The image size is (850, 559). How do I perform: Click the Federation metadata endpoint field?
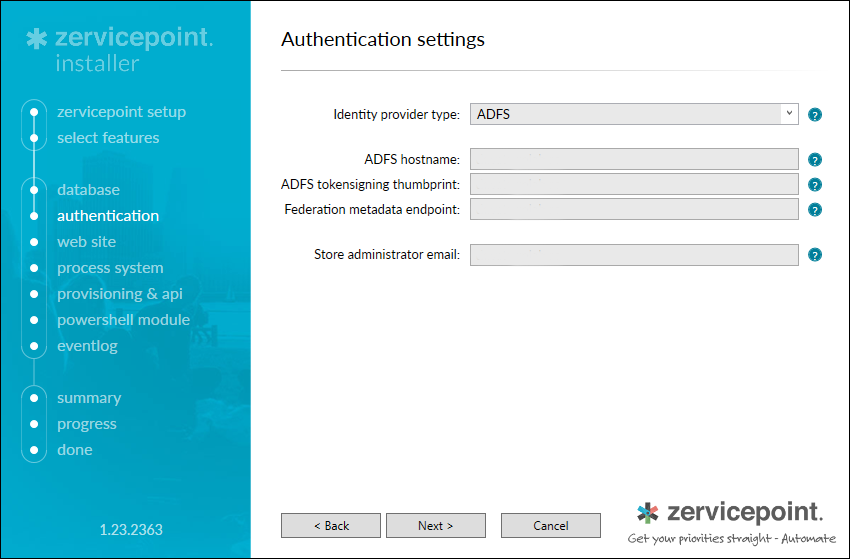pyautogui.click(x=634, y=209)
